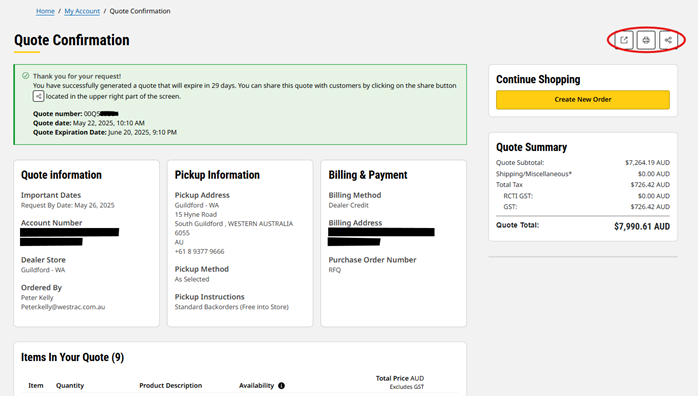Click the Purchase Order Number label
Image resolution: width=698 pixels, height=396 pixels.
(372, 260)
